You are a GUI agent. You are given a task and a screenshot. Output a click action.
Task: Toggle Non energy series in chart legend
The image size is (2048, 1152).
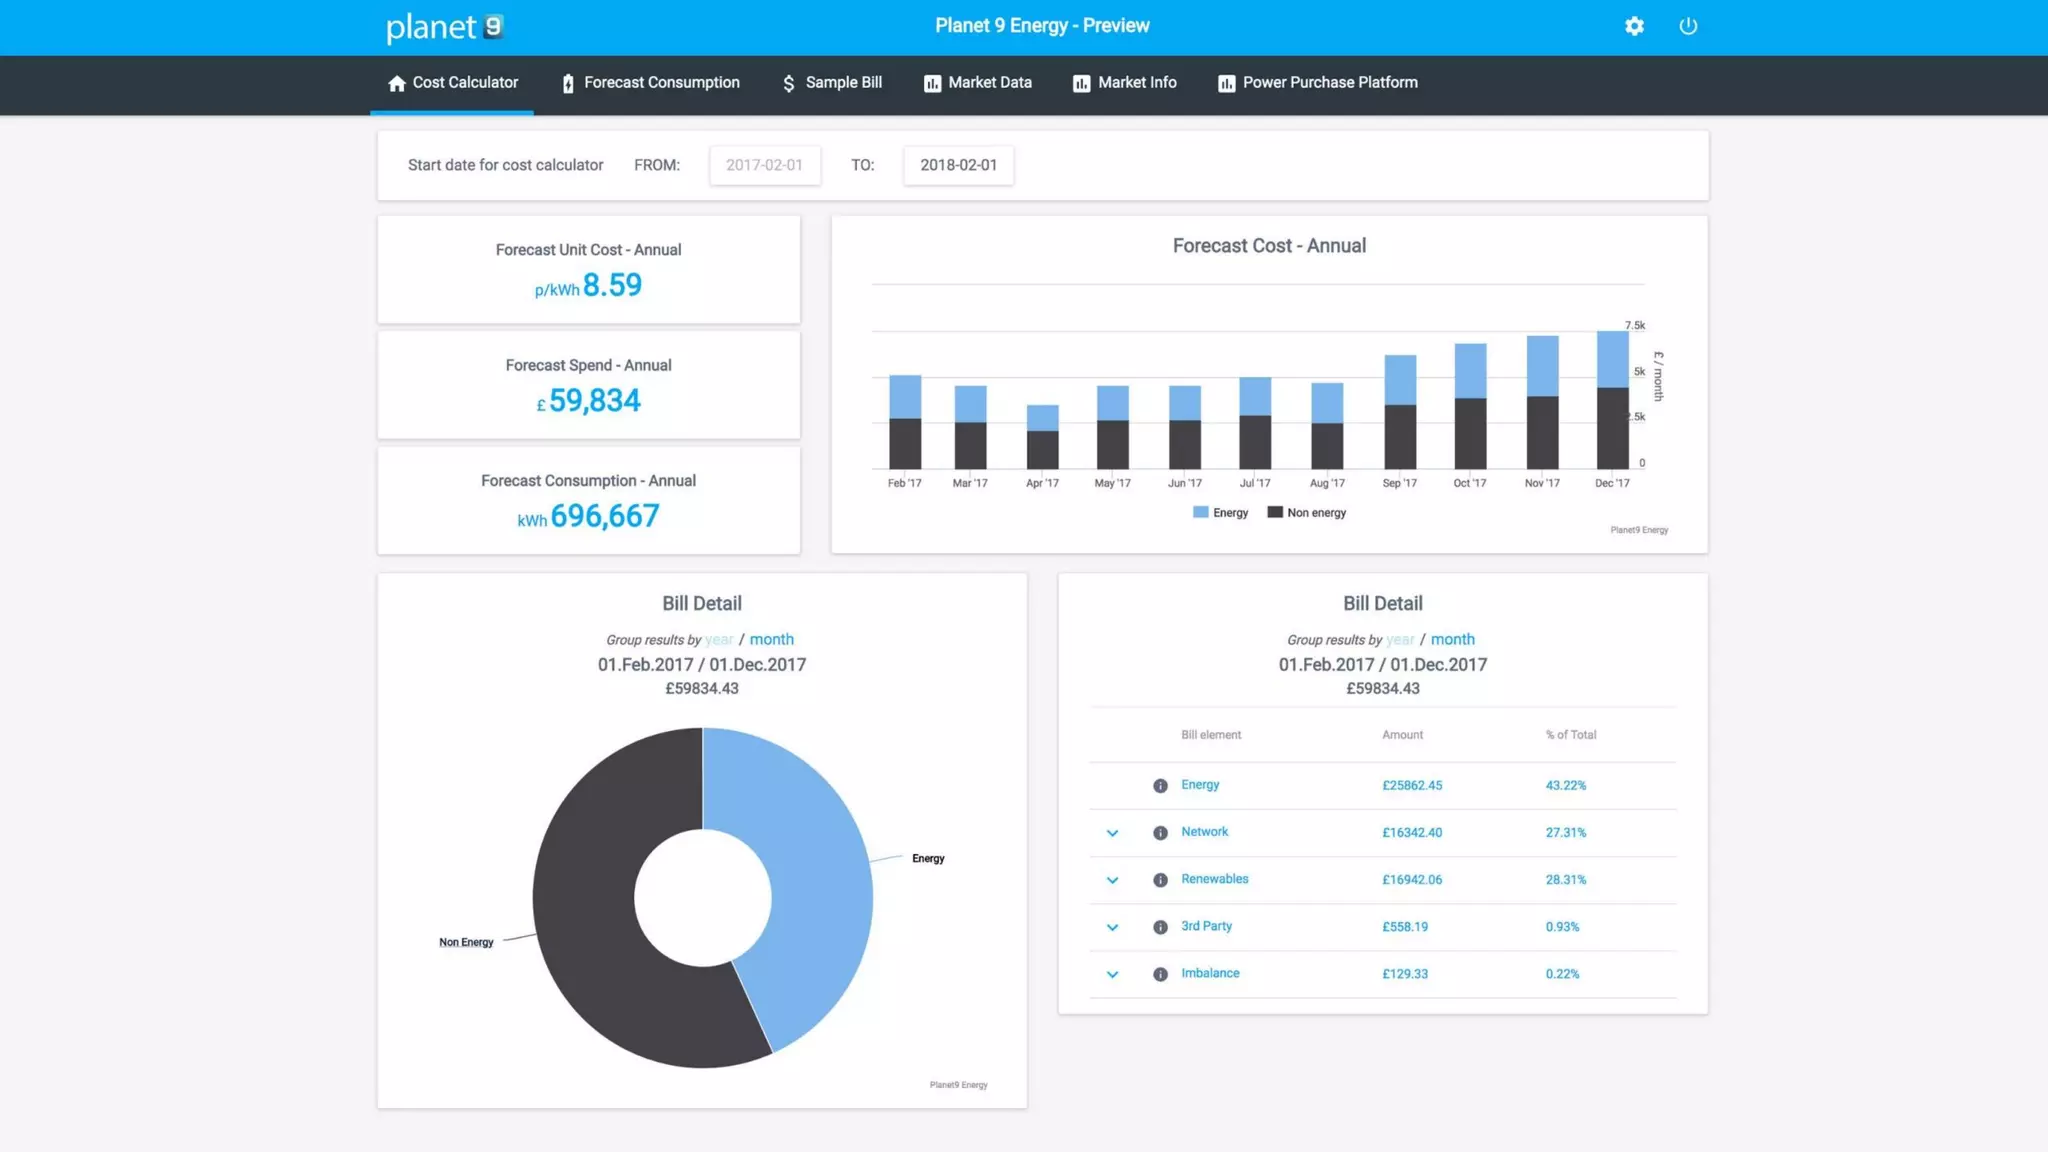coord(1306,512)
